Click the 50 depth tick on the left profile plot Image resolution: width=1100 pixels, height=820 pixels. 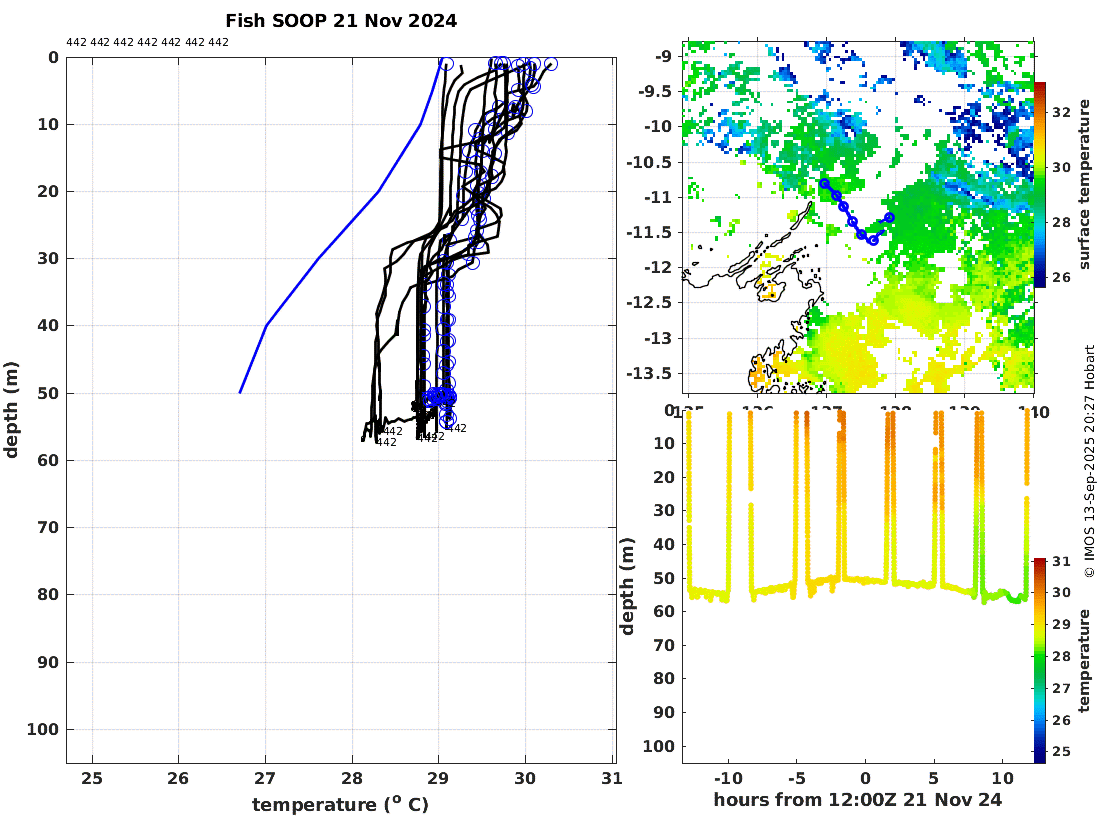[48, 393]
